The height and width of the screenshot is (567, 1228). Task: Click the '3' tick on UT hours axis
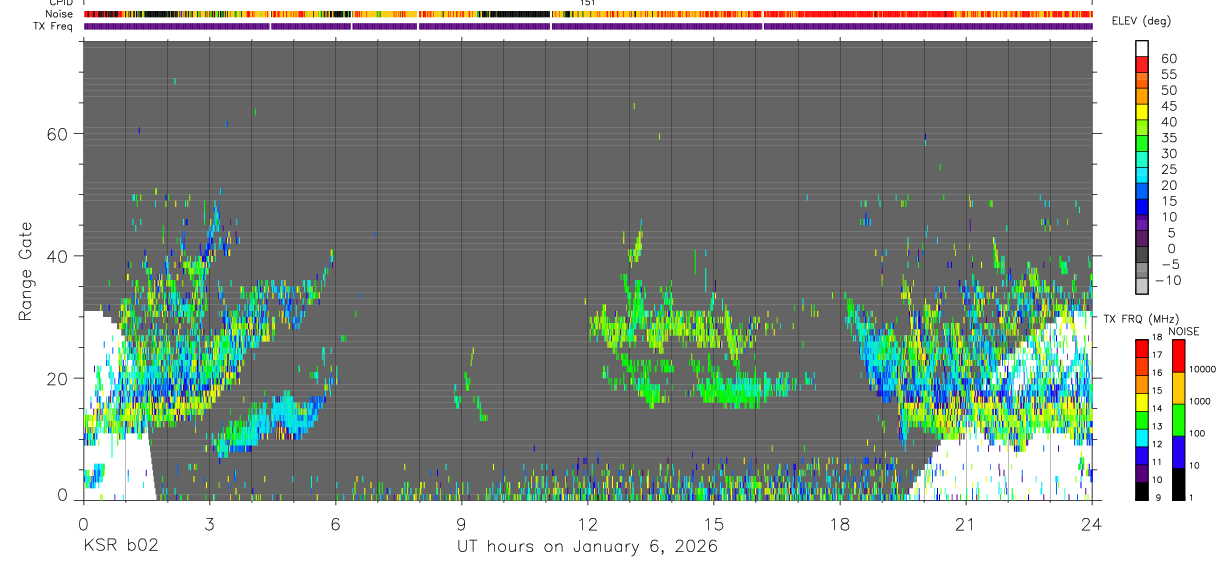pyautogui.click(x=209, y=523)
